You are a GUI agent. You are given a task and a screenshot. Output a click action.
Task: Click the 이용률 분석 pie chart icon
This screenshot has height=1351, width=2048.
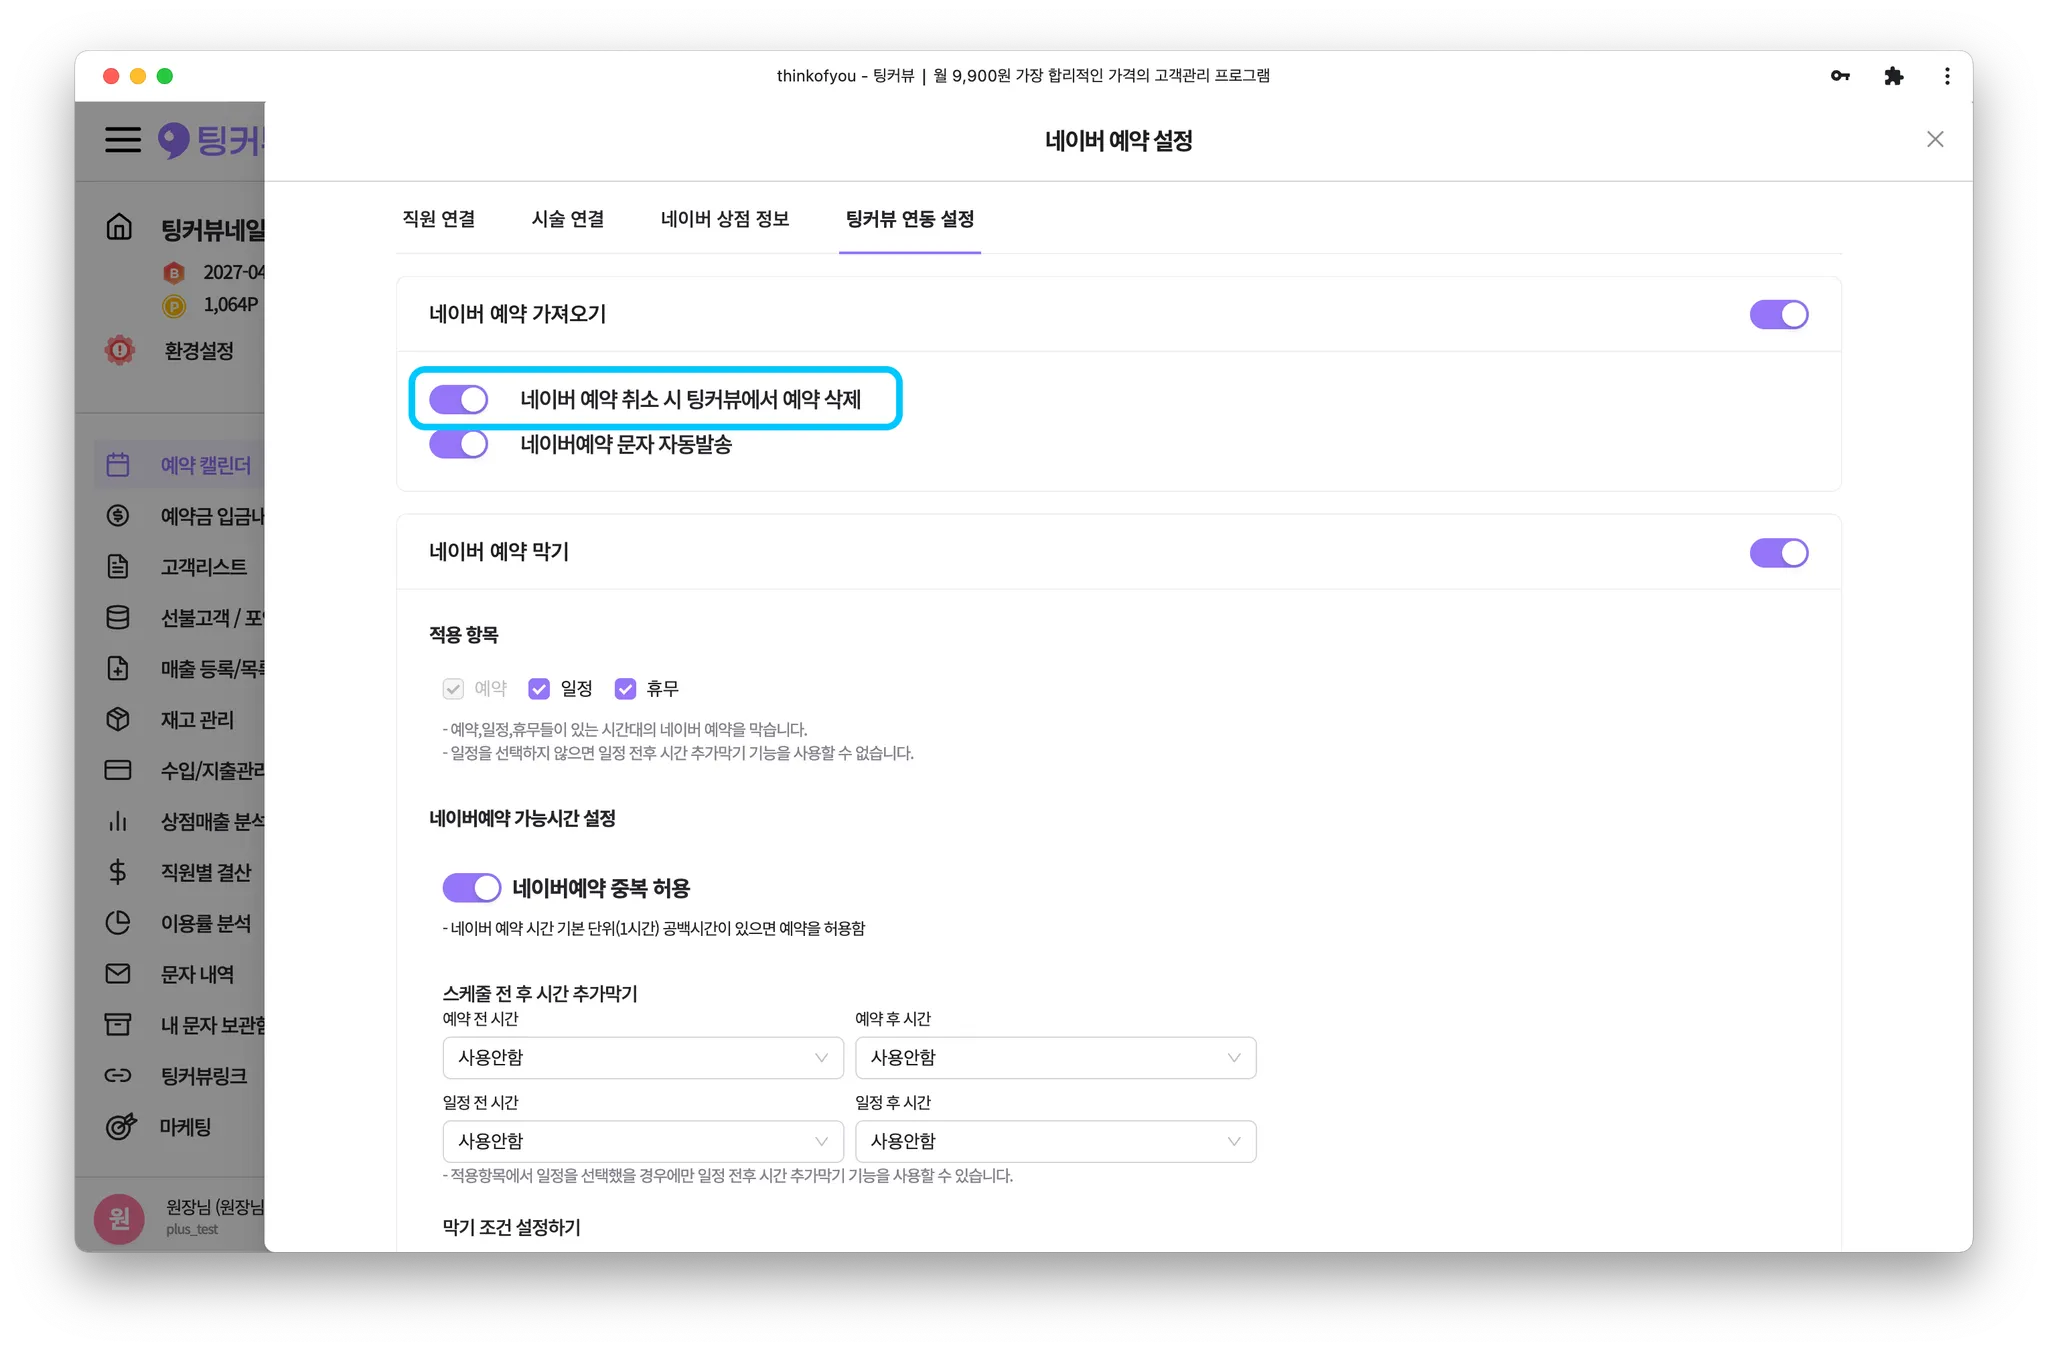118,922
